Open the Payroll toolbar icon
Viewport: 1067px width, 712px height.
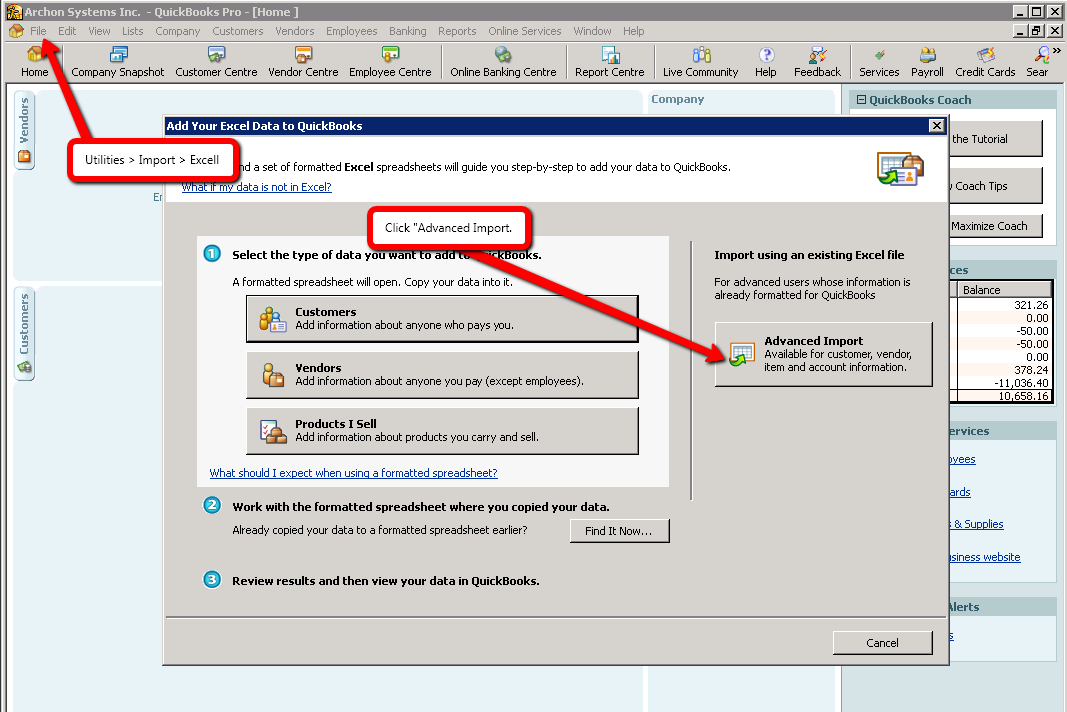tap(928, 62)
